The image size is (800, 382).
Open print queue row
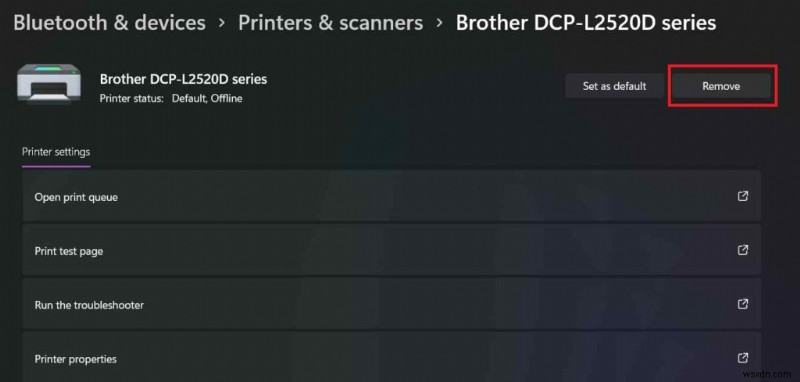391,196
